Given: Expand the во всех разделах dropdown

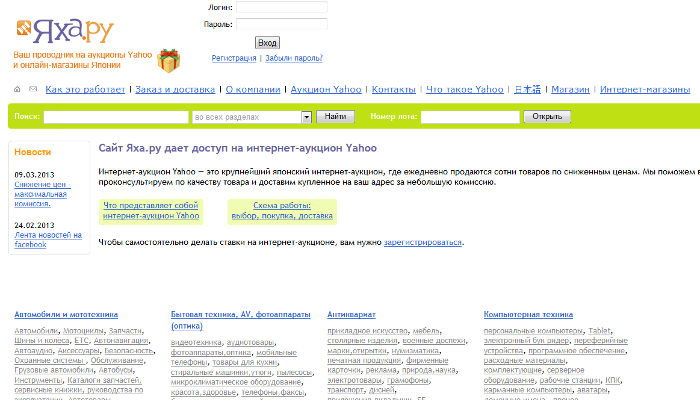Looking at the screenshot, I should [252, 117].
